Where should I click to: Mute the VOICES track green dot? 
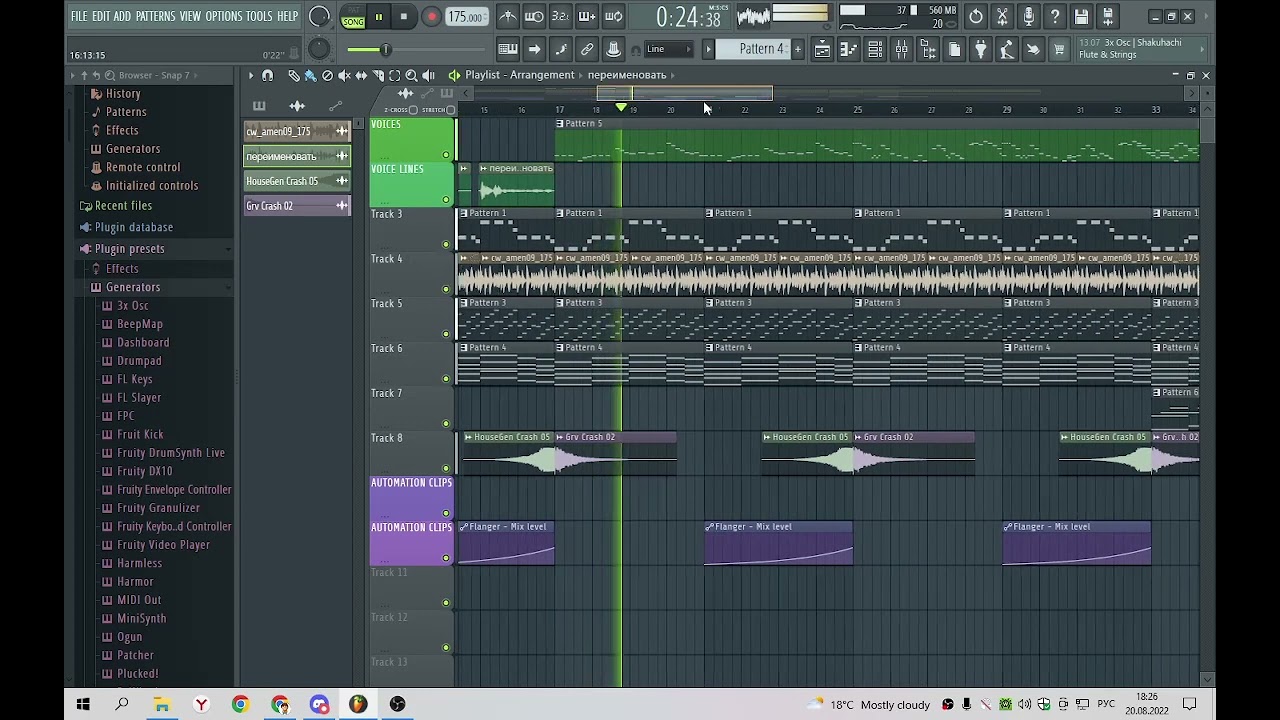(446, 155)
